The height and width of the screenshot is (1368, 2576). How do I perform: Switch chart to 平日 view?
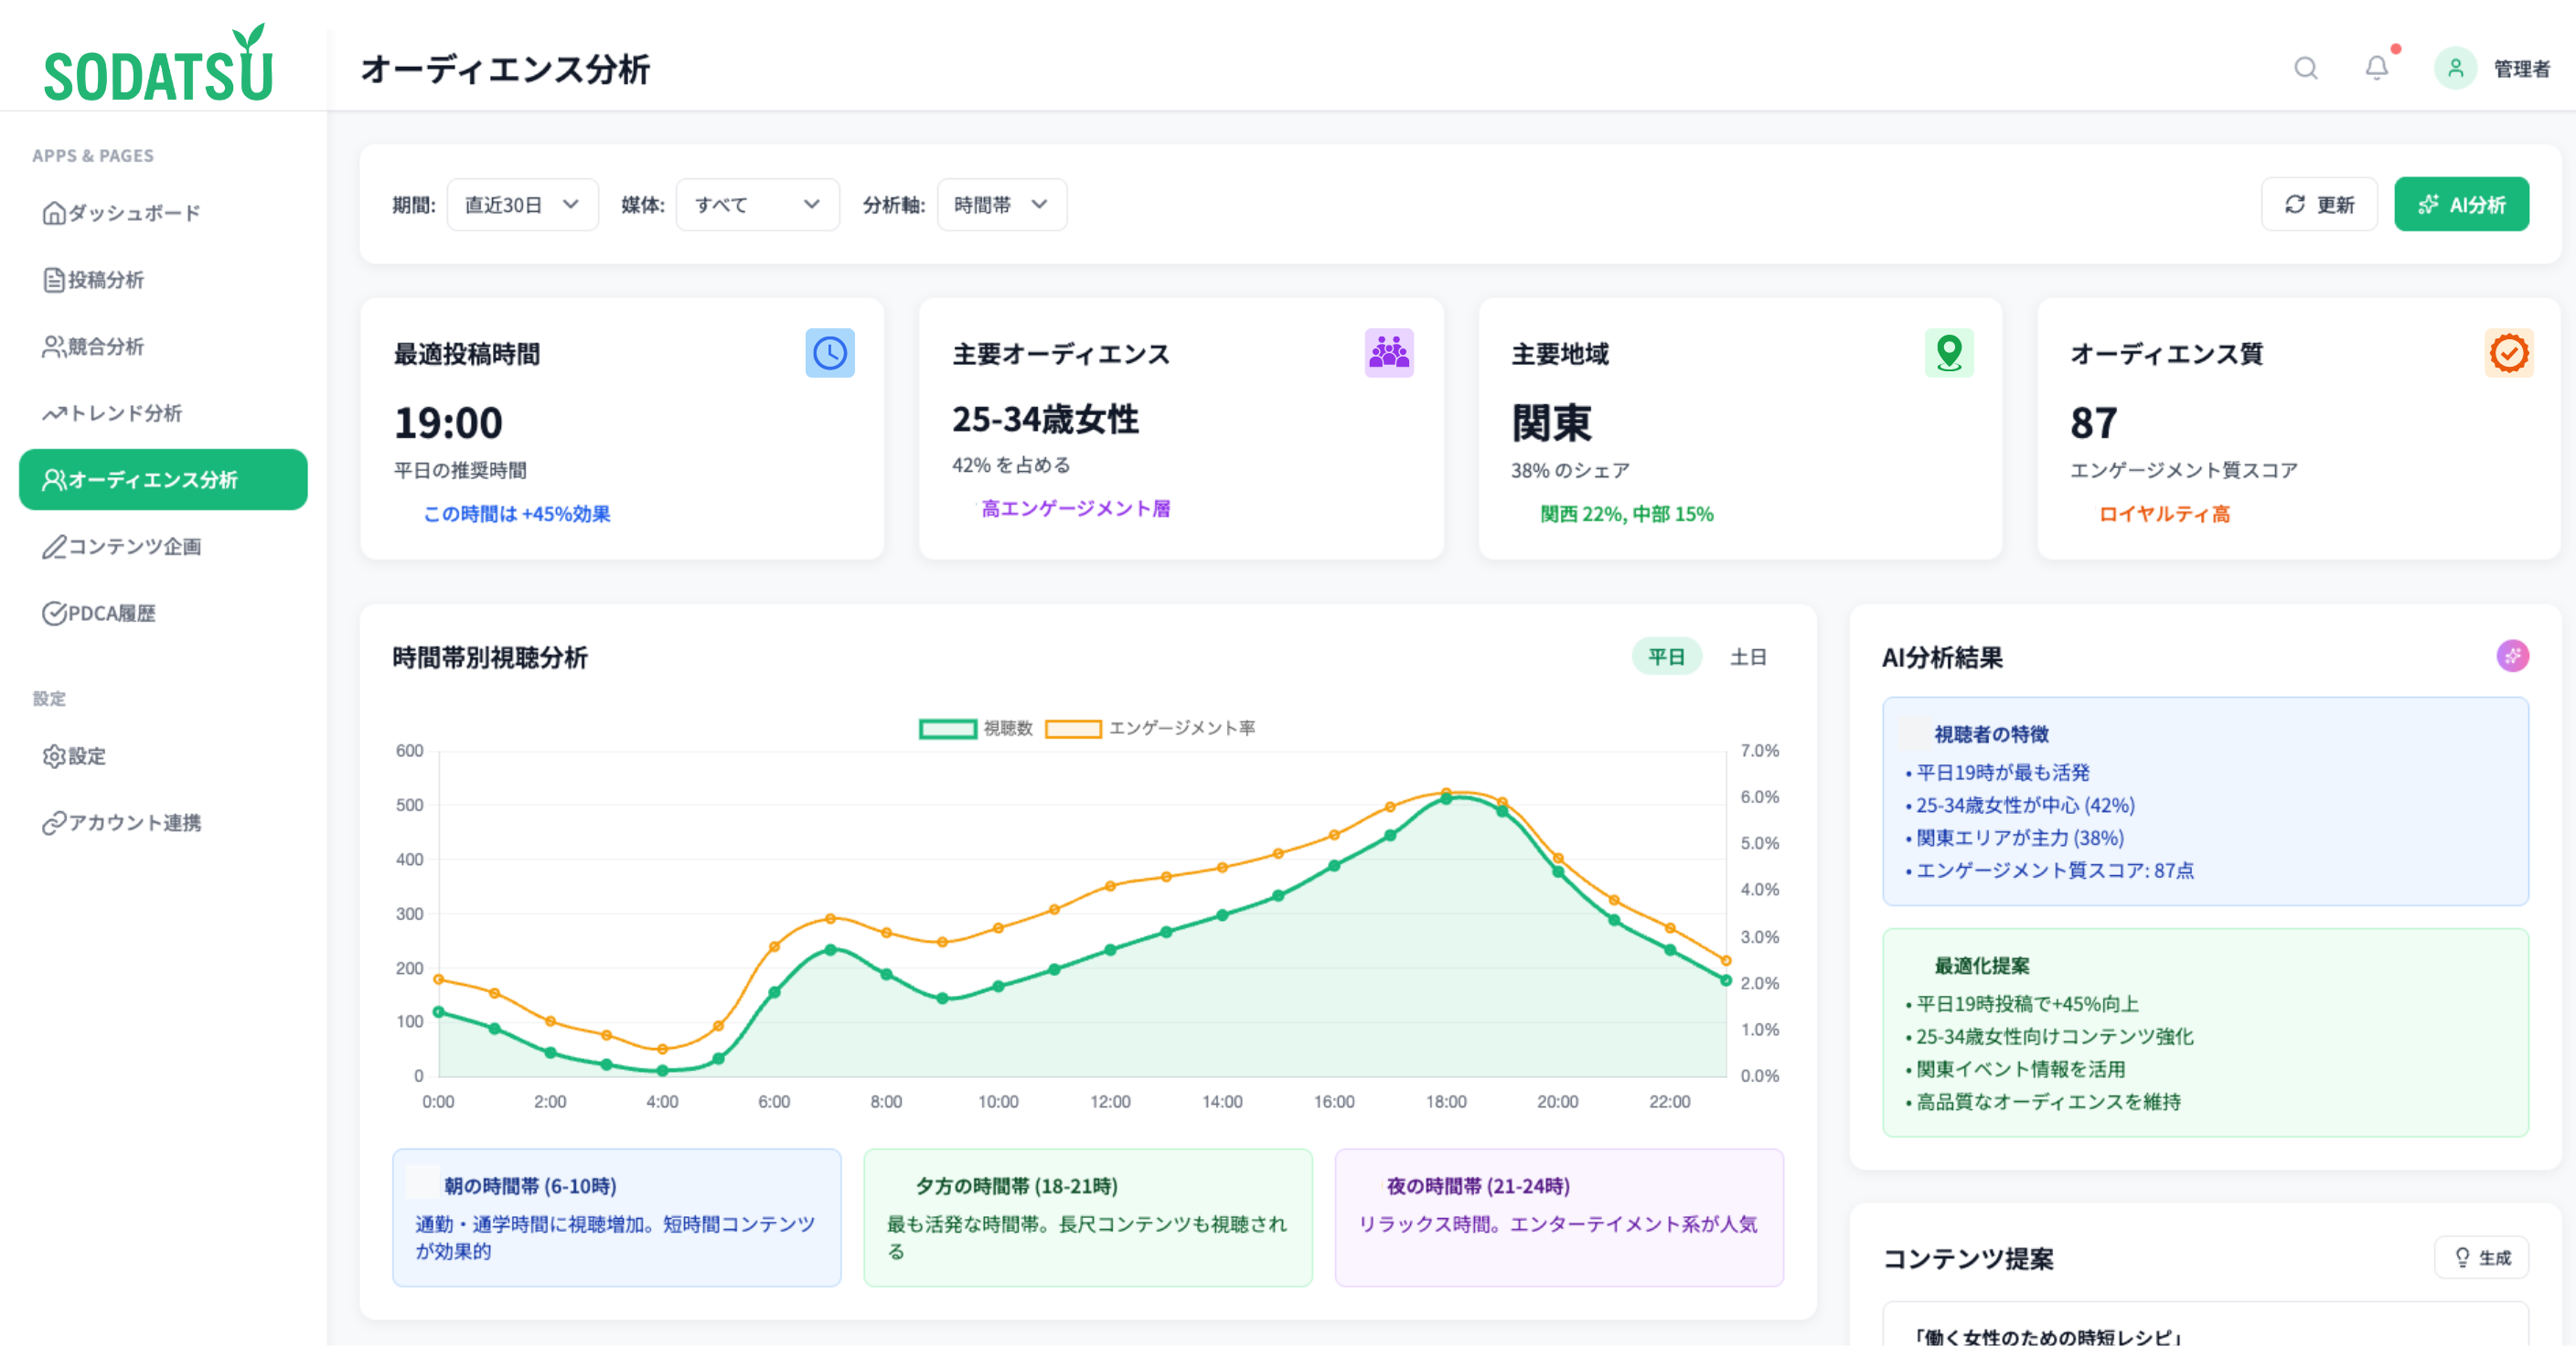1666,657
